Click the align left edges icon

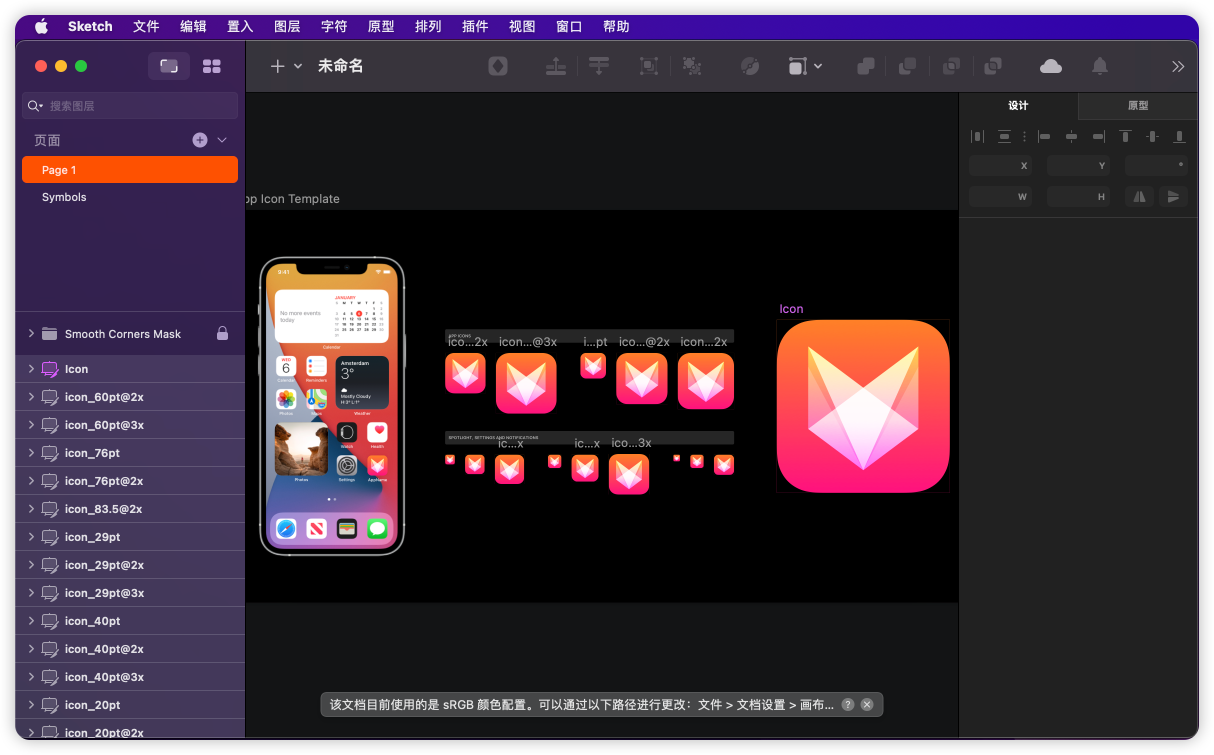1044,136
